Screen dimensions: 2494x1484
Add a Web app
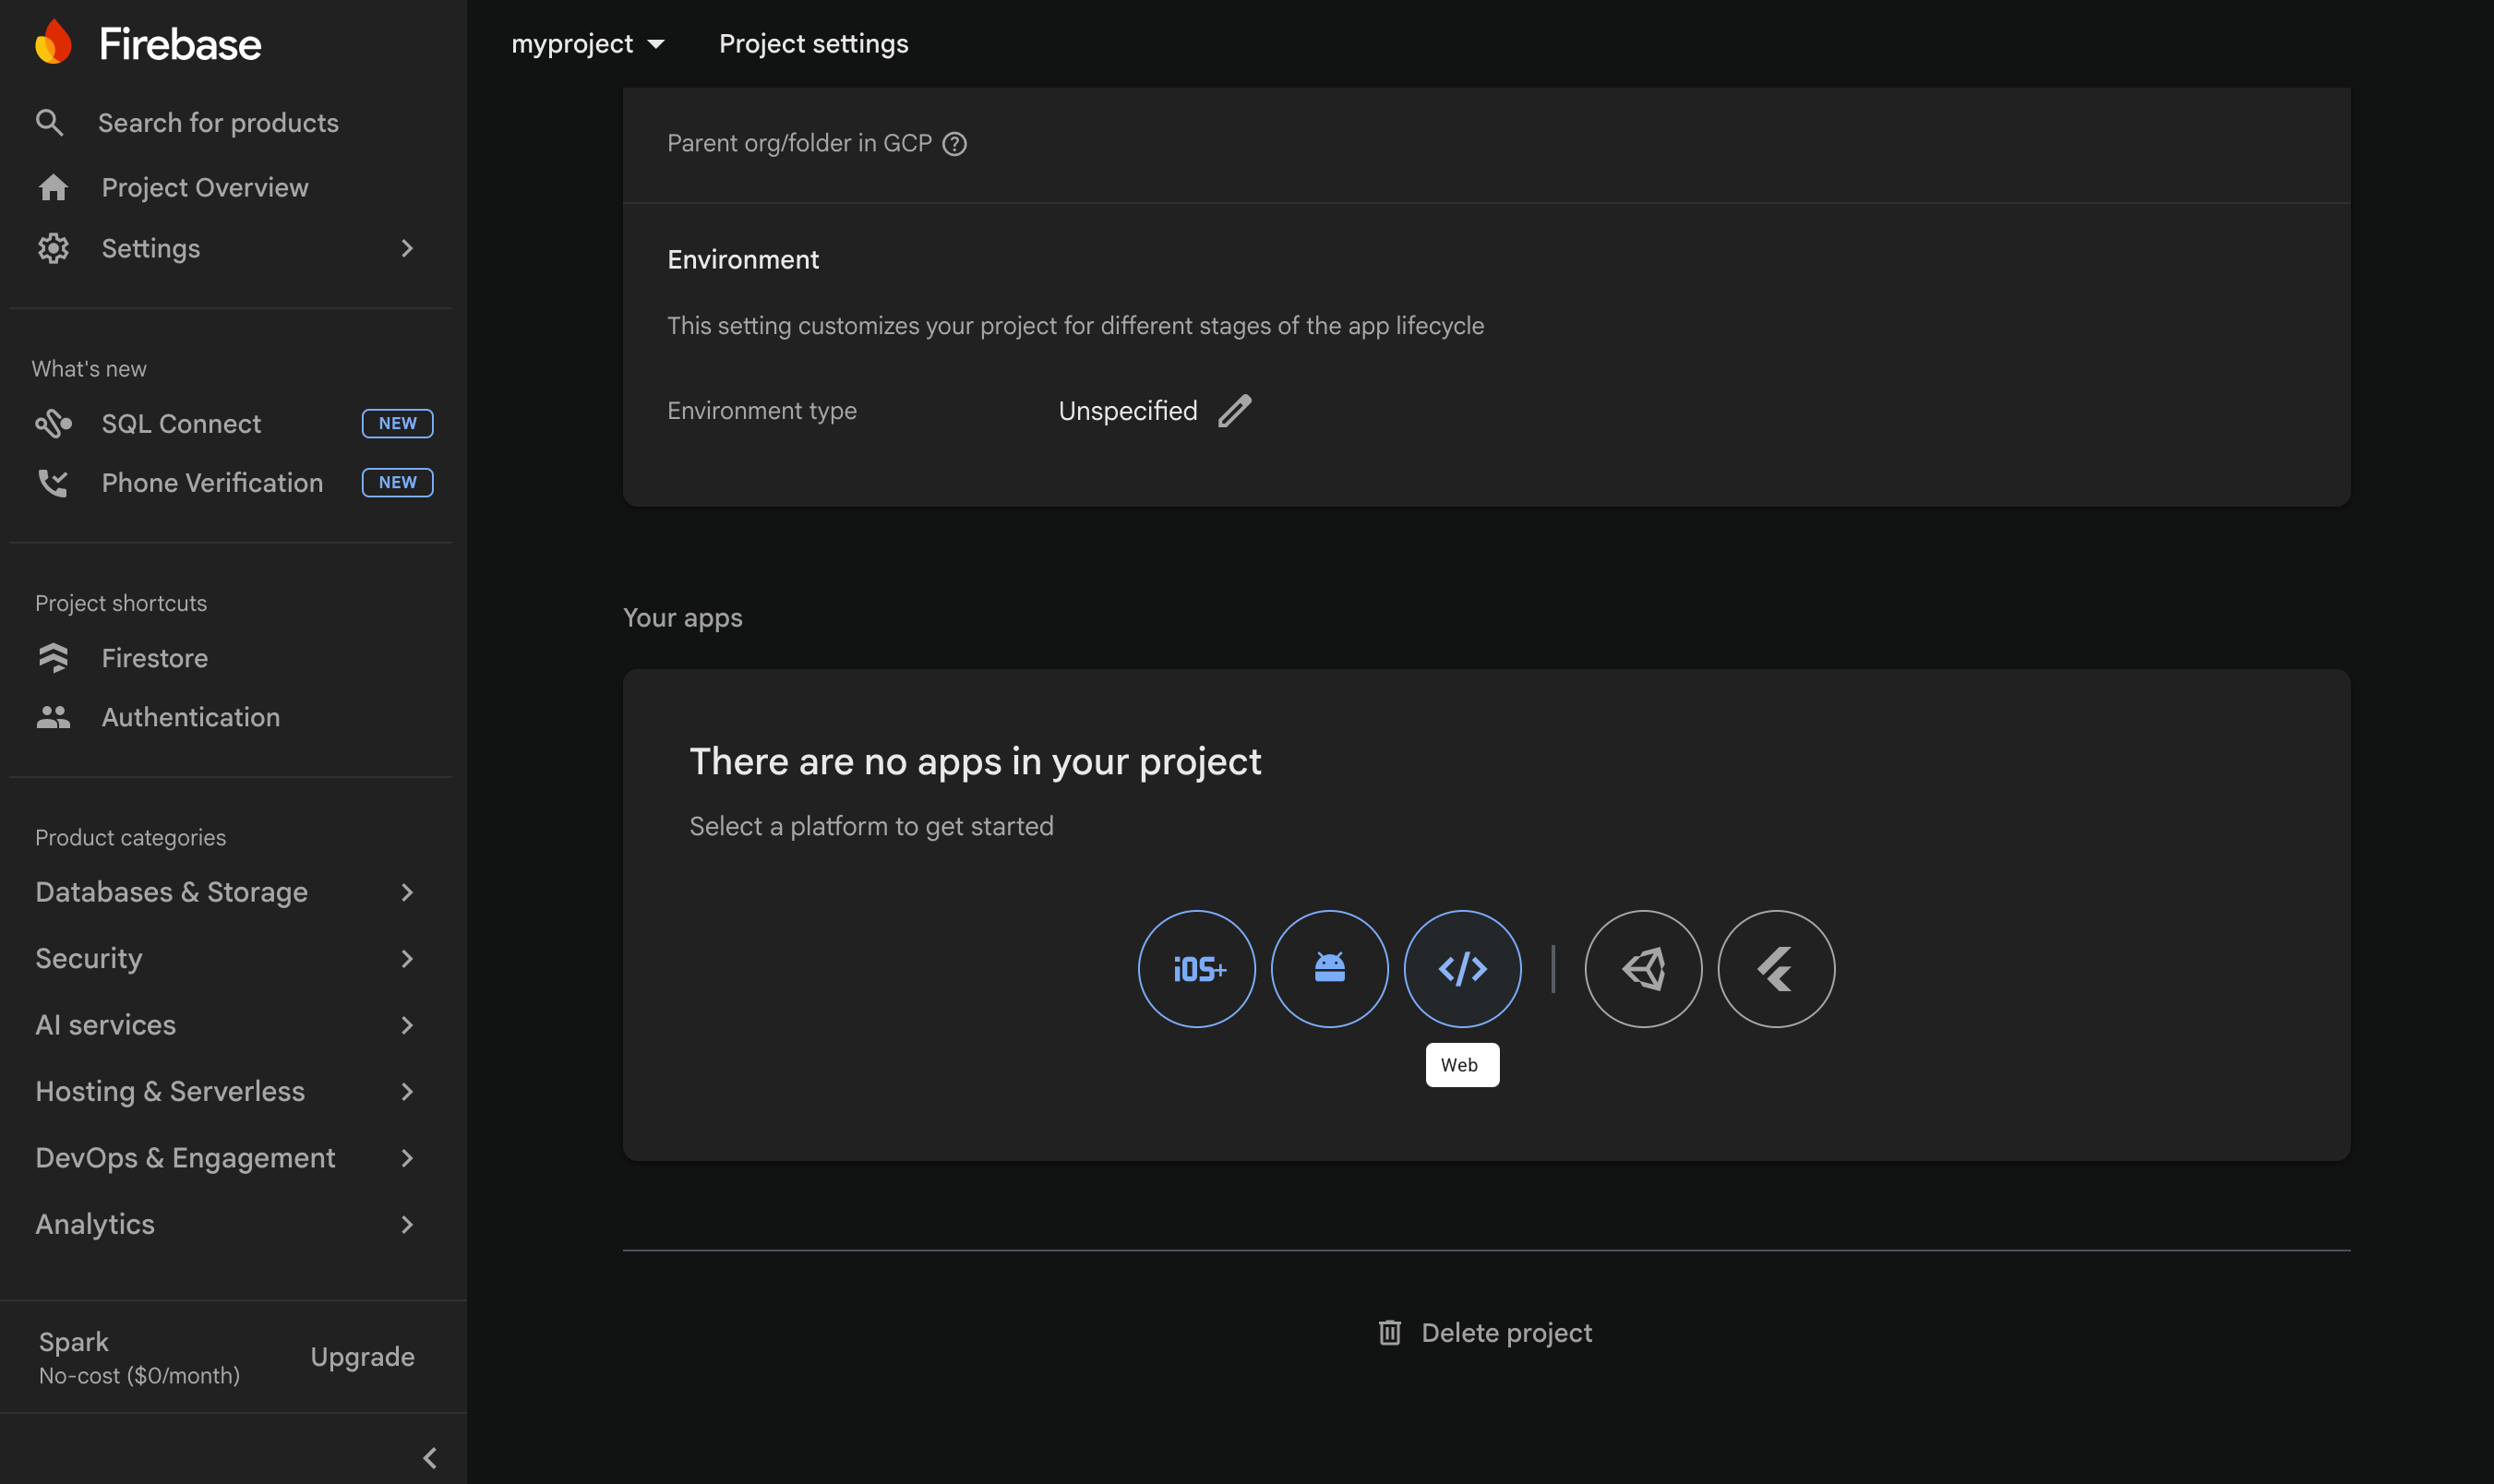pos(1462,968)
